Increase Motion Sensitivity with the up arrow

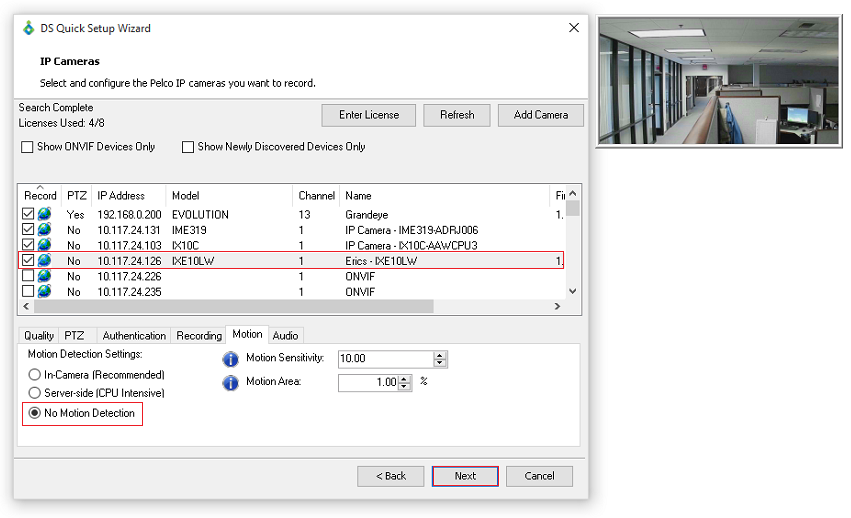coord(441,355)
